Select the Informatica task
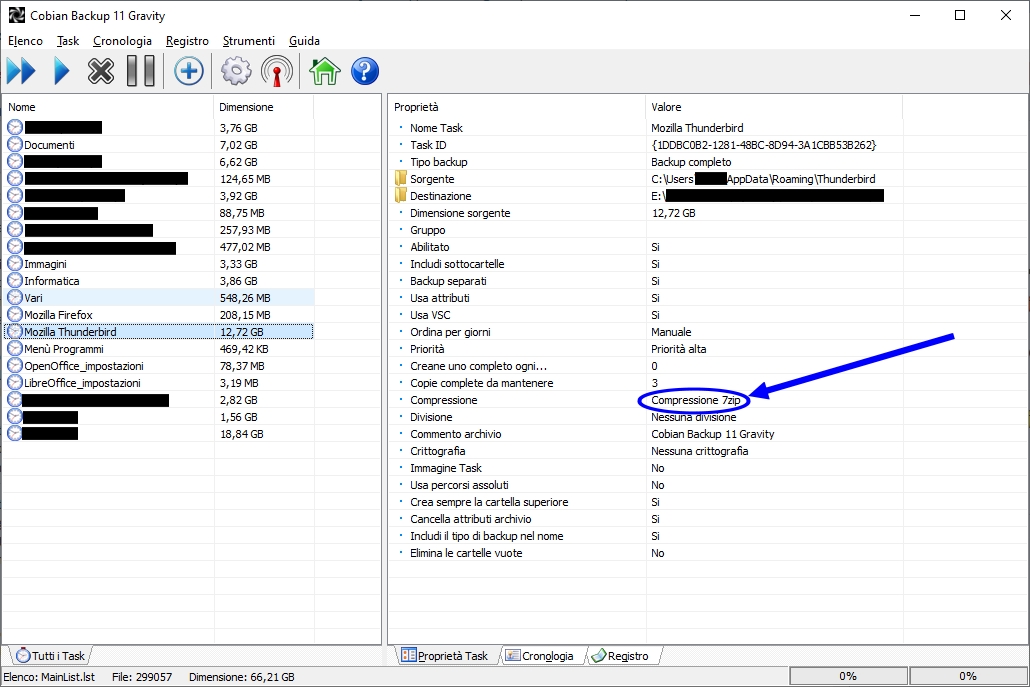This screenshot has height=687, width=1030. pyautogui.click(x=52, y=280)
